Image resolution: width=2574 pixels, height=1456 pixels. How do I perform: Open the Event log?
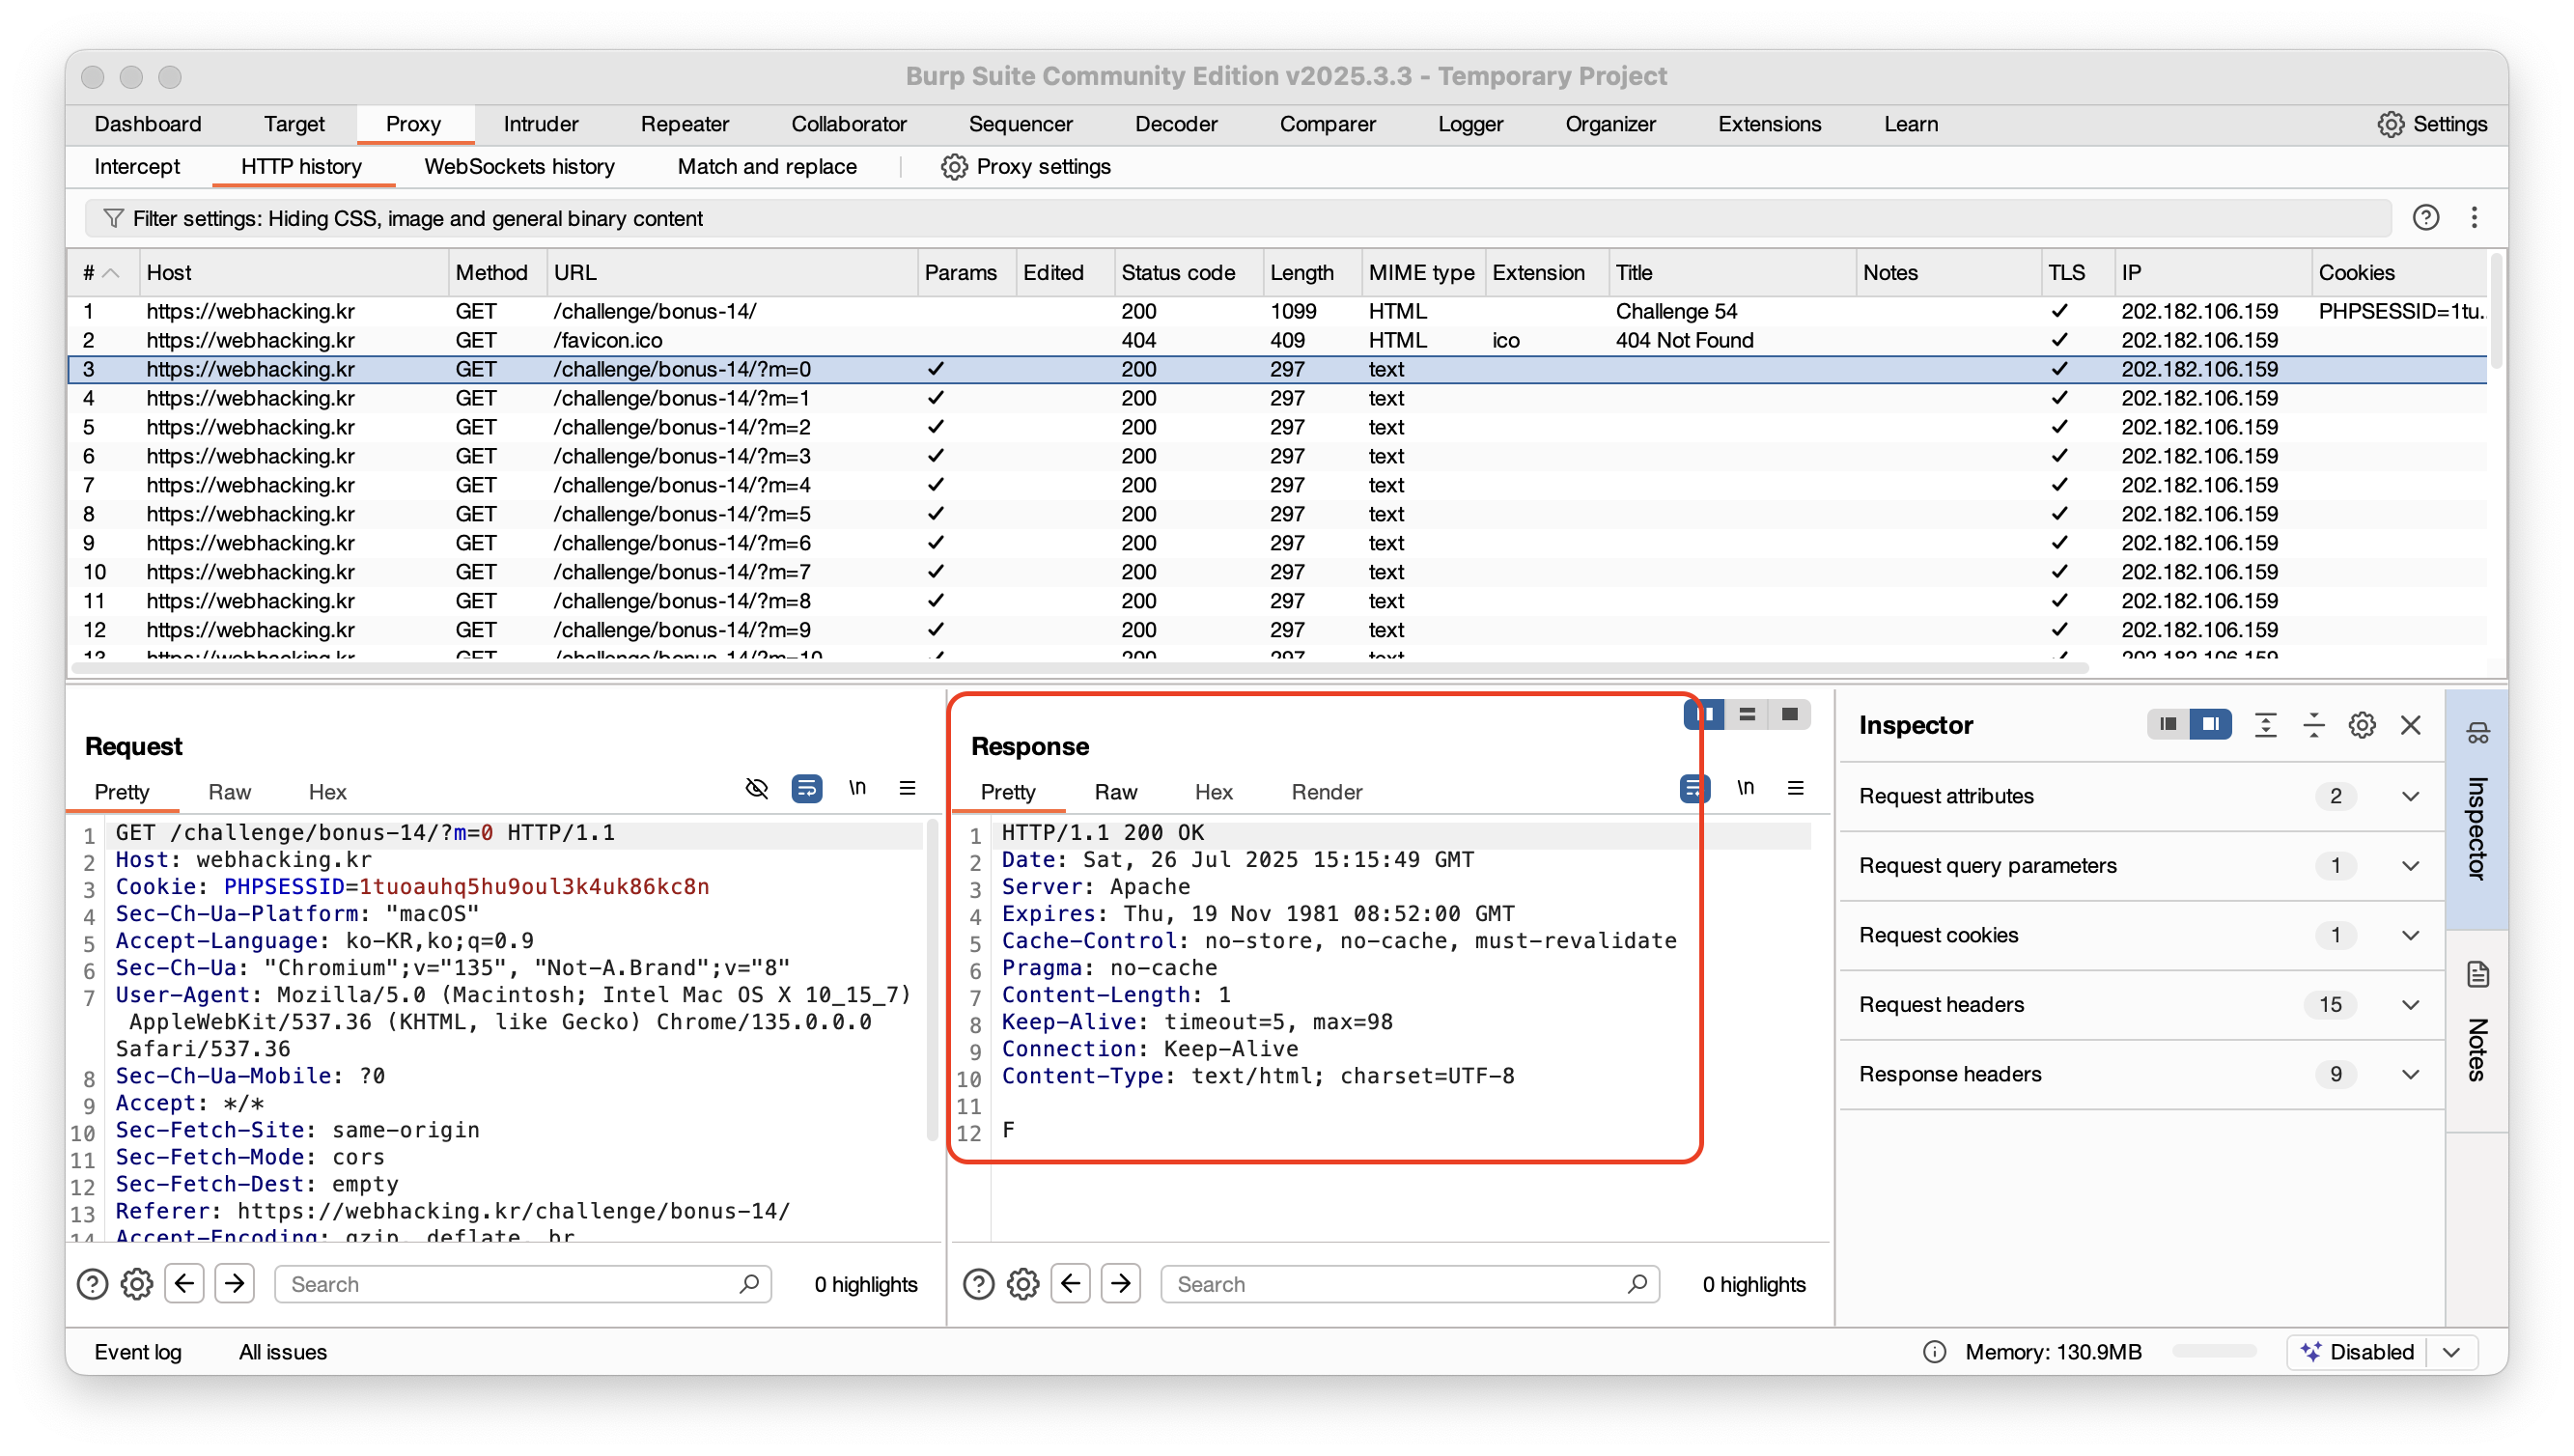coord(138,1352)
